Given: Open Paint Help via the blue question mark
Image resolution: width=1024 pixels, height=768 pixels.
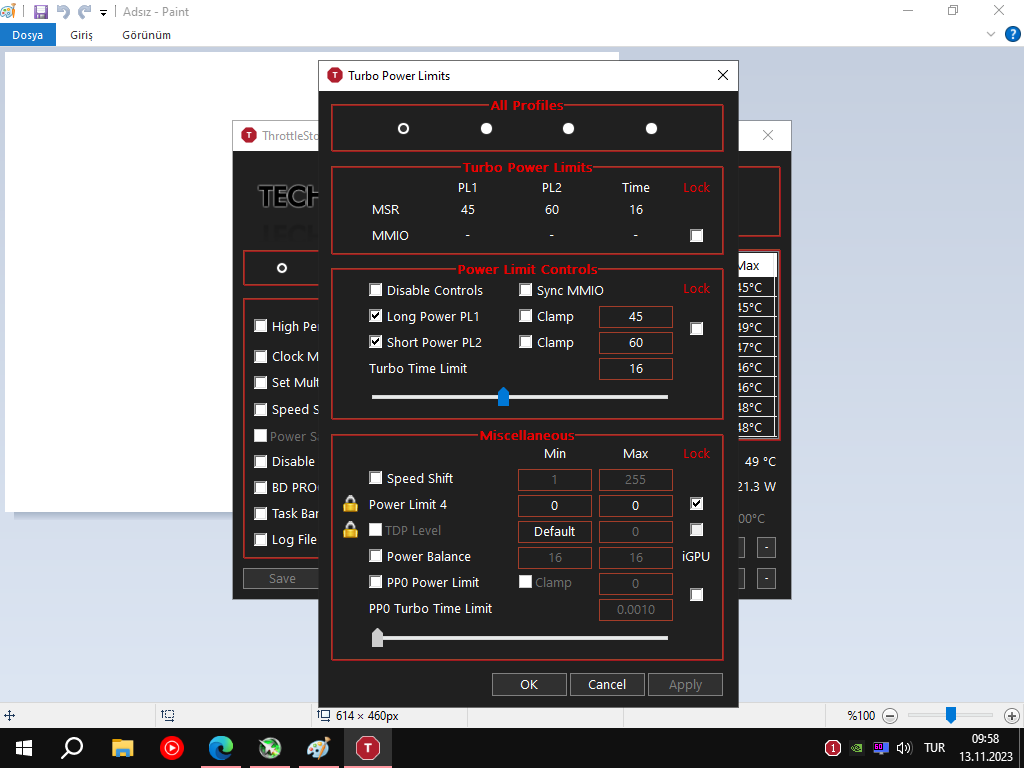Looking at the screenshot, I should tap(1012, 35).
